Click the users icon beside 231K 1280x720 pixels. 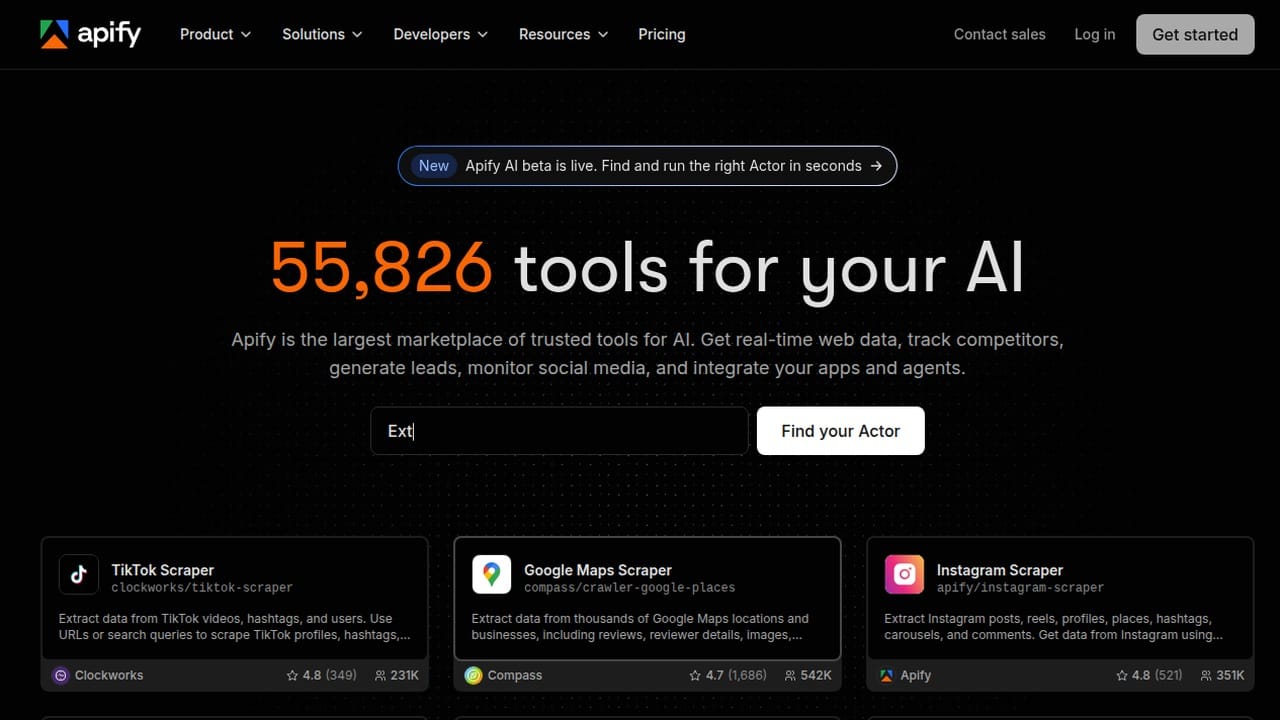tap(380, 675)
